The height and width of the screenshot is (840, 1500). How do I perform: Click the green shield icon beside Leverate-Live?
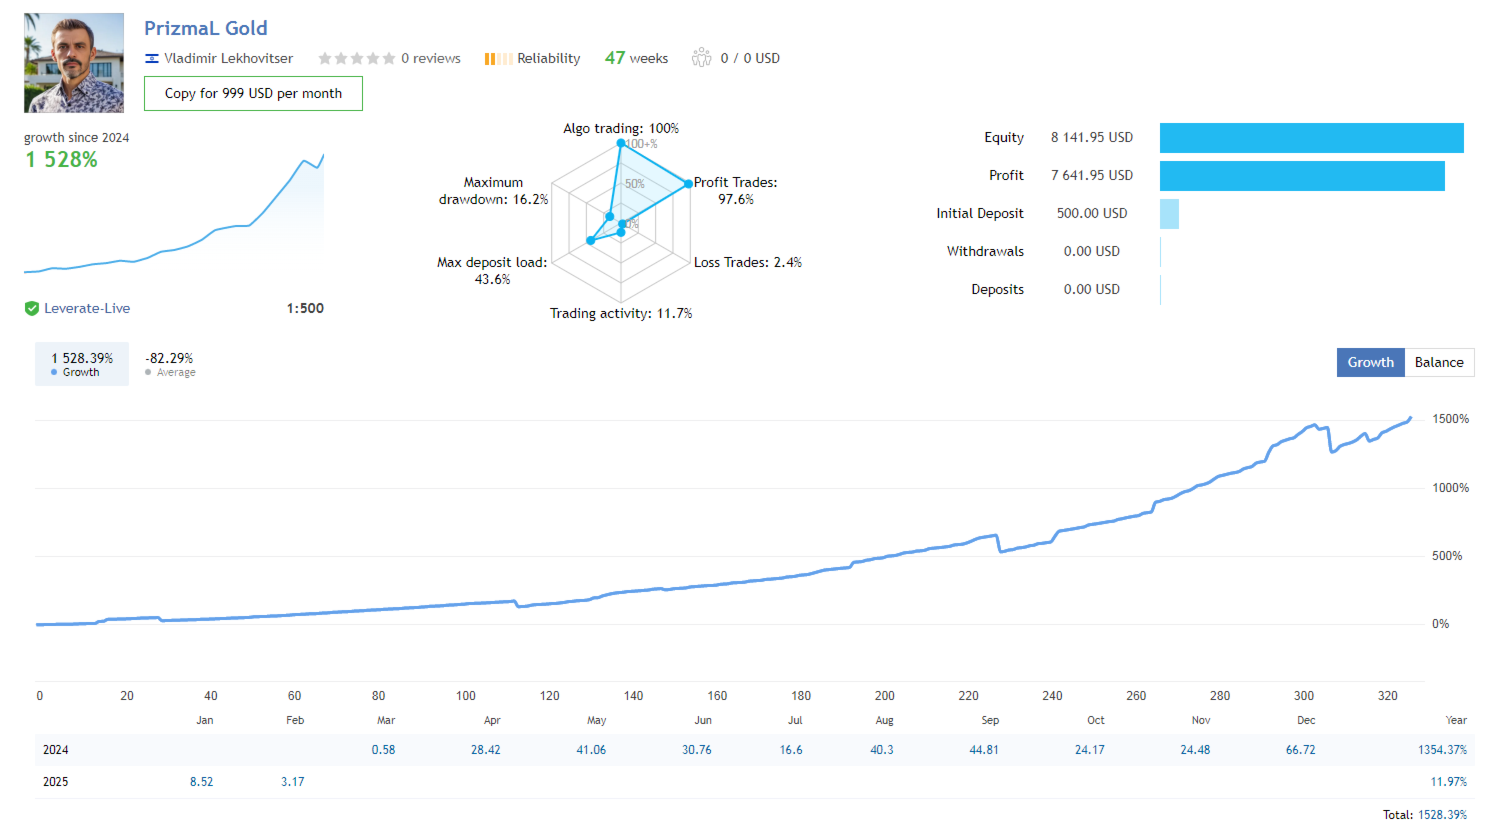coord(32,309)
